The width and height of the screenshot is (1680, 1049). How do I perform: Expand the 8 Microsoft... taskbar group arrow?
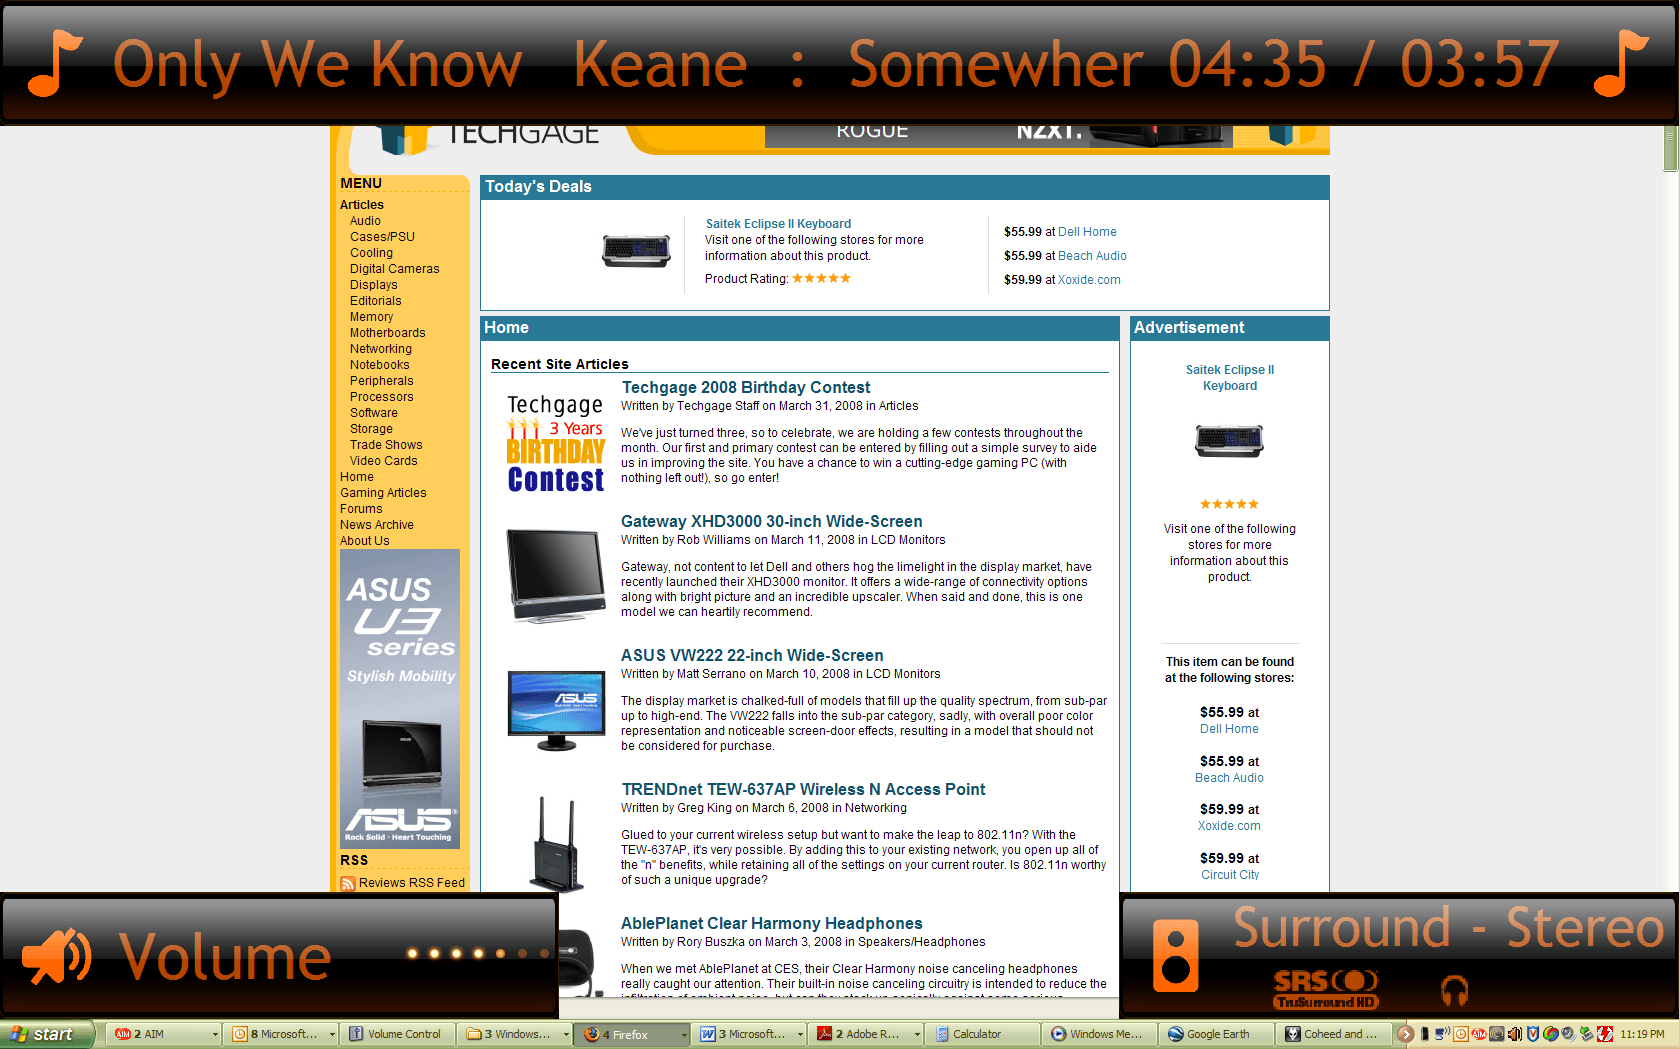click(x=331, y=1035)
